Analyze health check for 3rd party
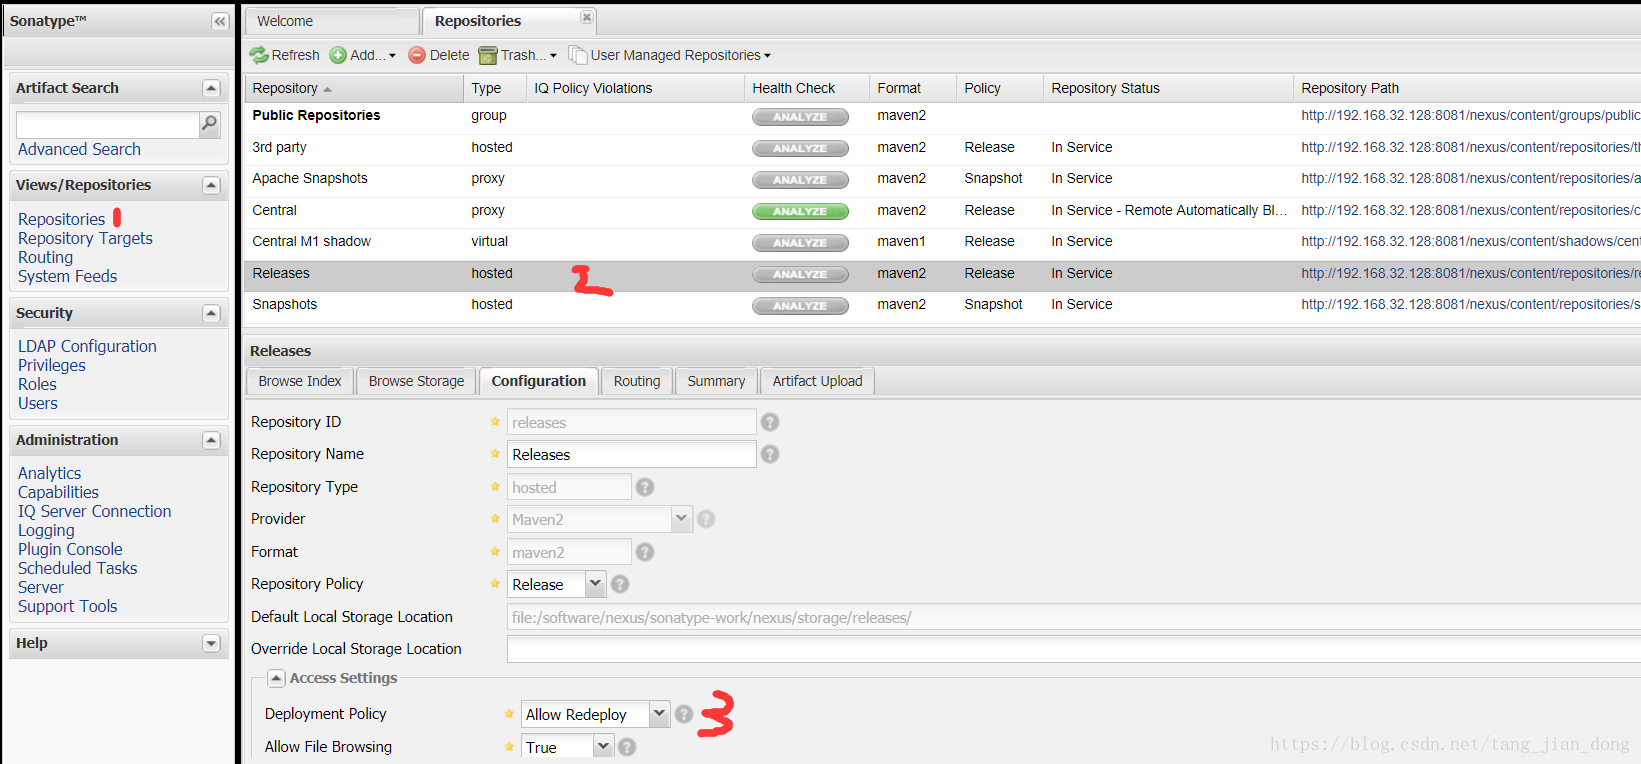The image size is (1641, 764). coord(800,148)
